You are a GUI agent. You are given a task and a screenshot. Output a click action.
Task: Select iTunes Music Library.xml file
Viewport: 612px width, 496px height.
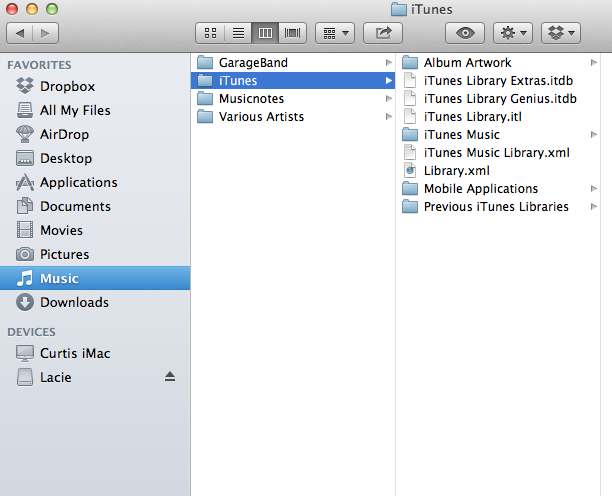[x=498, y=152]
